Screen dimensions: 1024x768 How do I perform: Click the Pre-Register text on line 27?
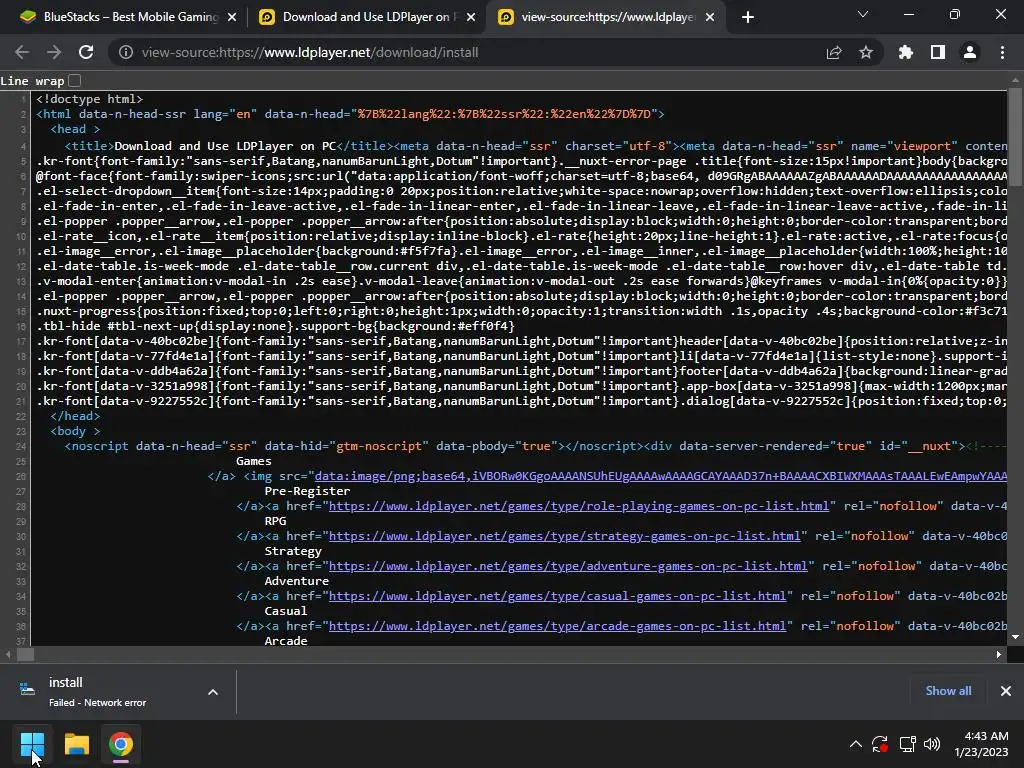307,491
